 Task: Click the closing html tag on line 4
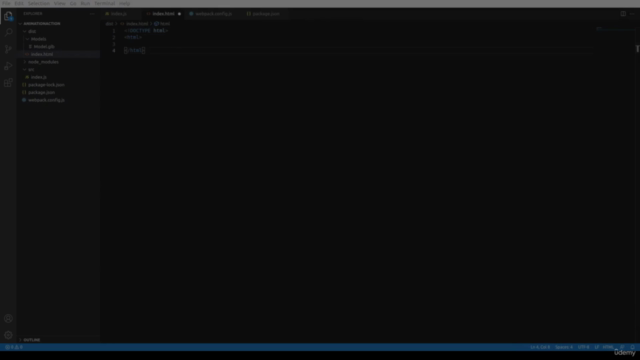pos(135,51)
